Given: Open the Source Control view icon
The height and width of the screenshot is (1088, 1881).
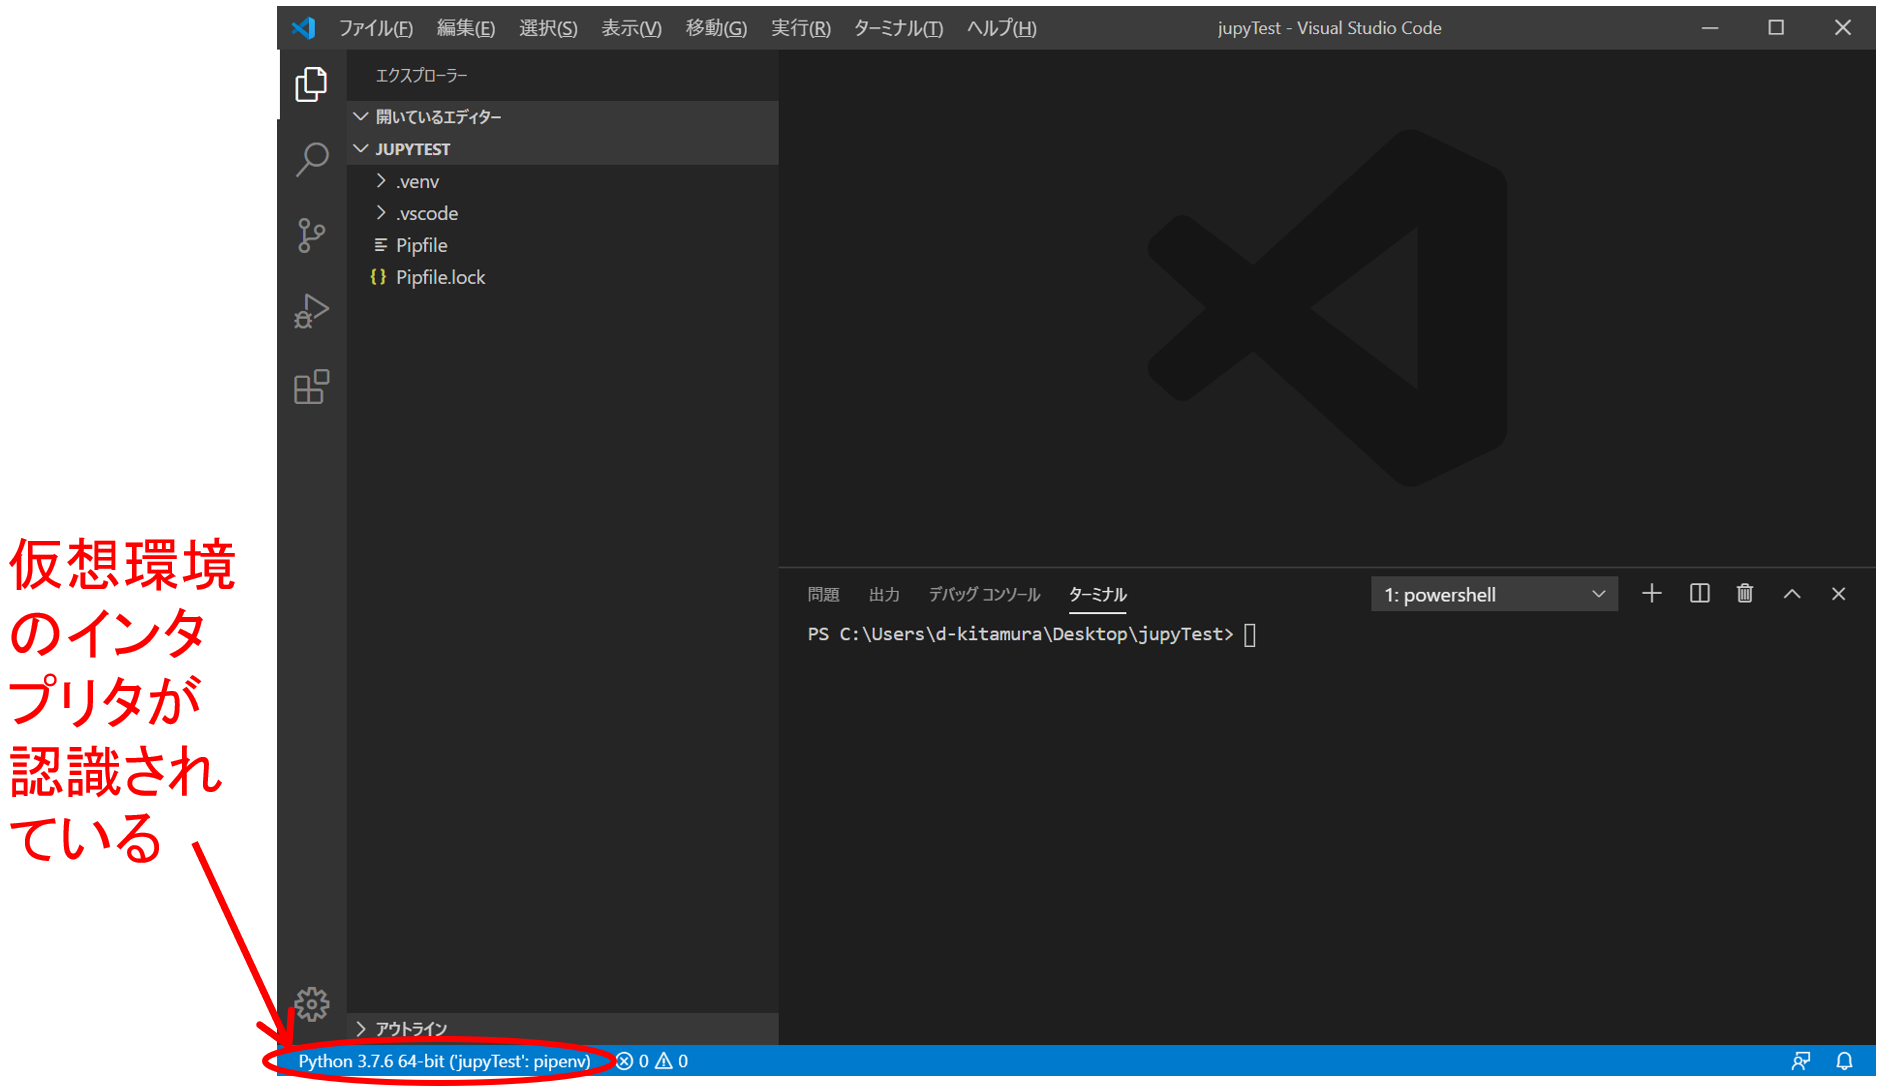Looking at the screenshot, I should (x=311, y=236).
